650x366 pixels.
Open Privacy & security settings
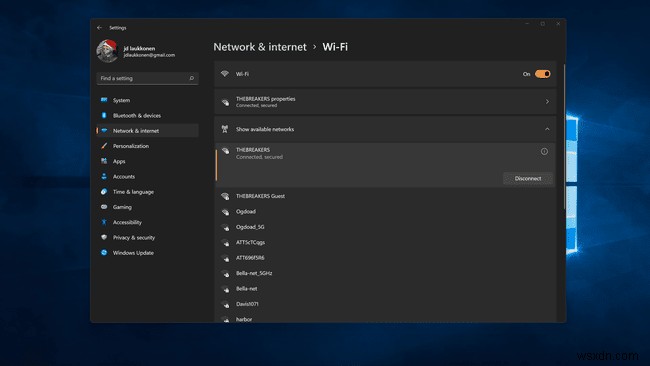click(x=148, y=238)
